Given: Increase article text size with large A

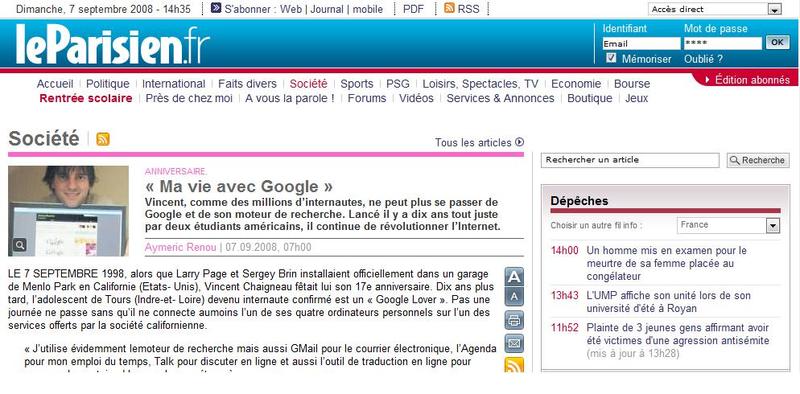Looking at the screenshot, I should pos(514,277).
